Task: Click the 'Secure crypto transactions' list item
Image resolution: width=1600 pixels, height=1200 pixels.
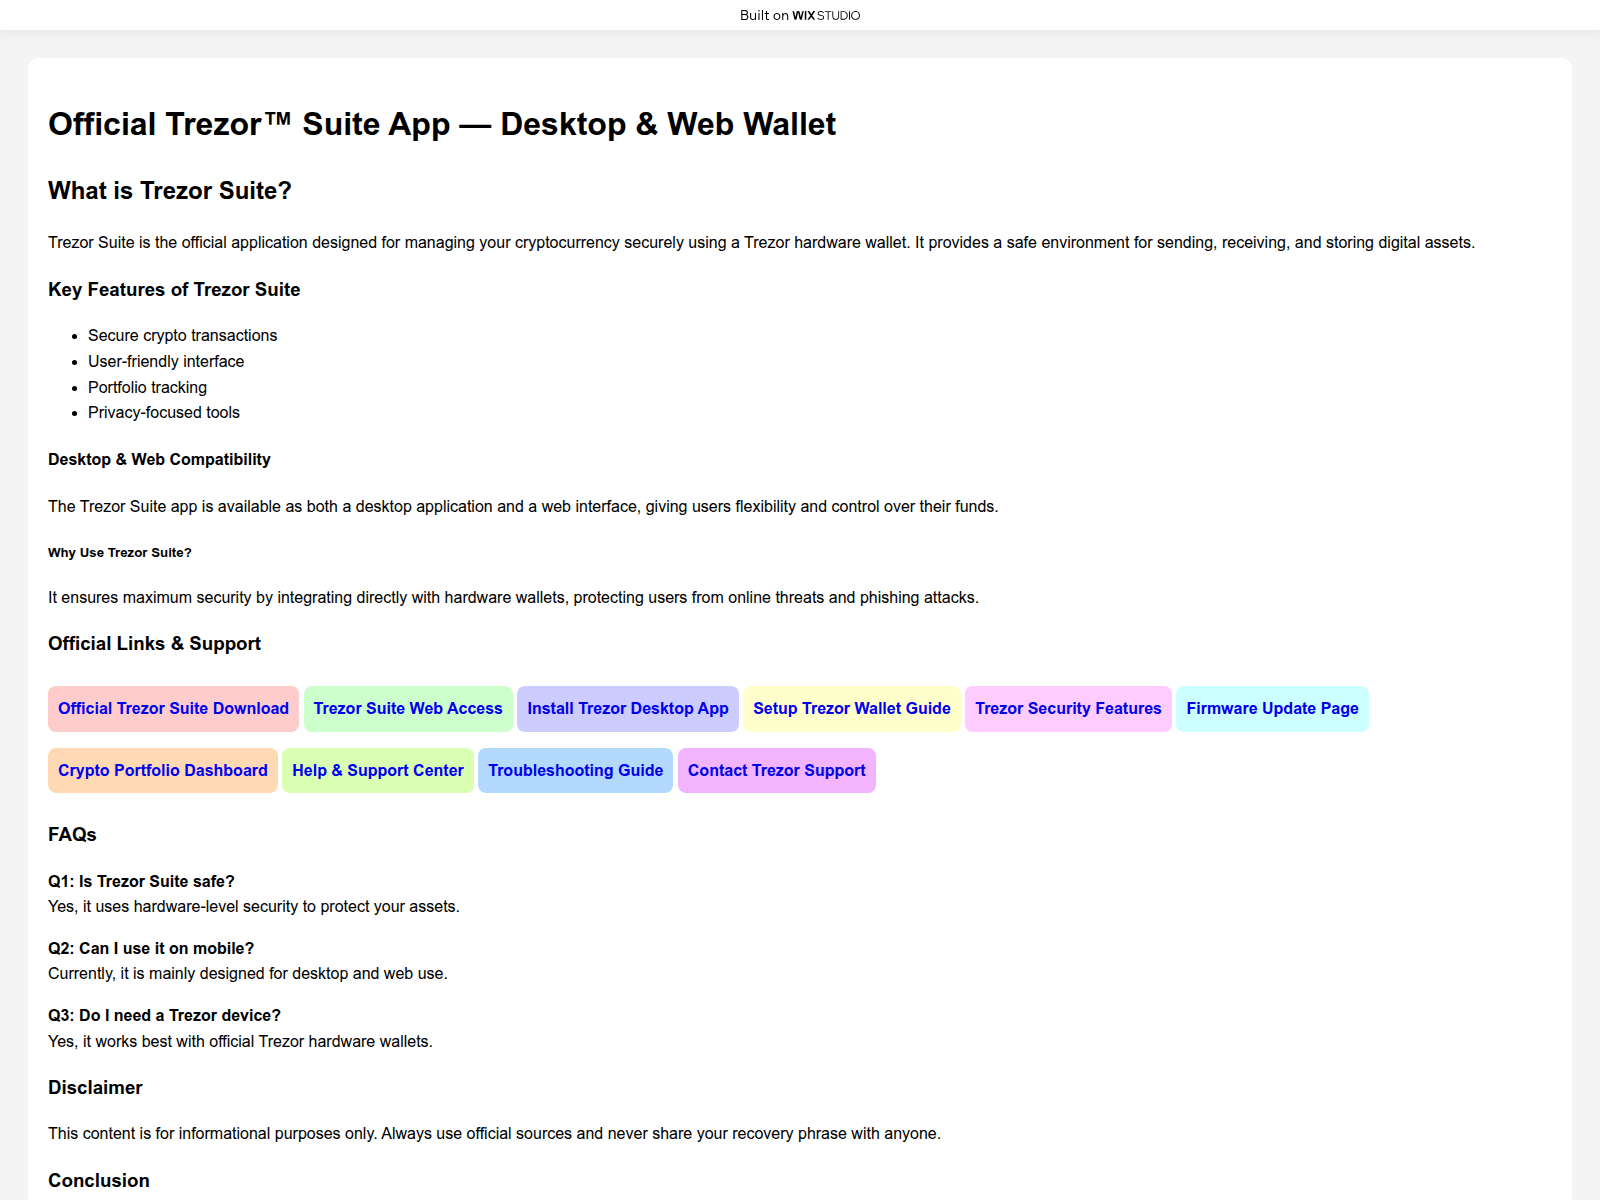Action: pyautogui.click(x=182, y=336)
